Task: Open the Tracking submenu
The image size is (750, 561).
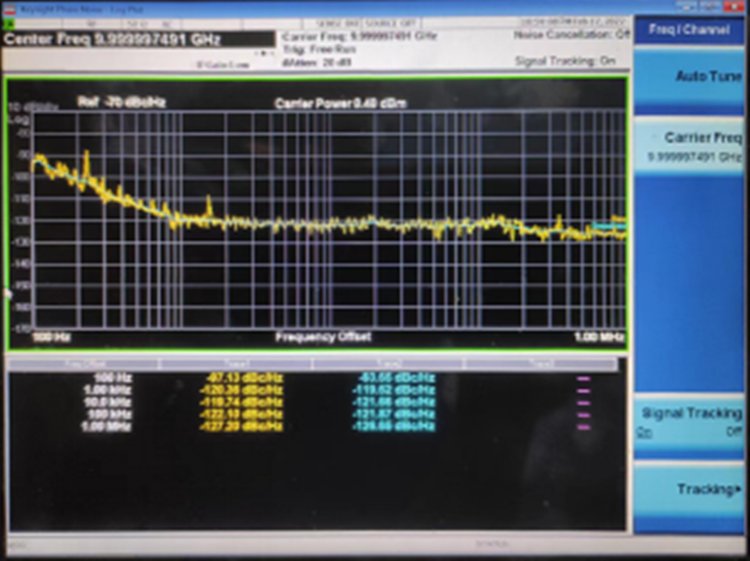Action: 692,489
